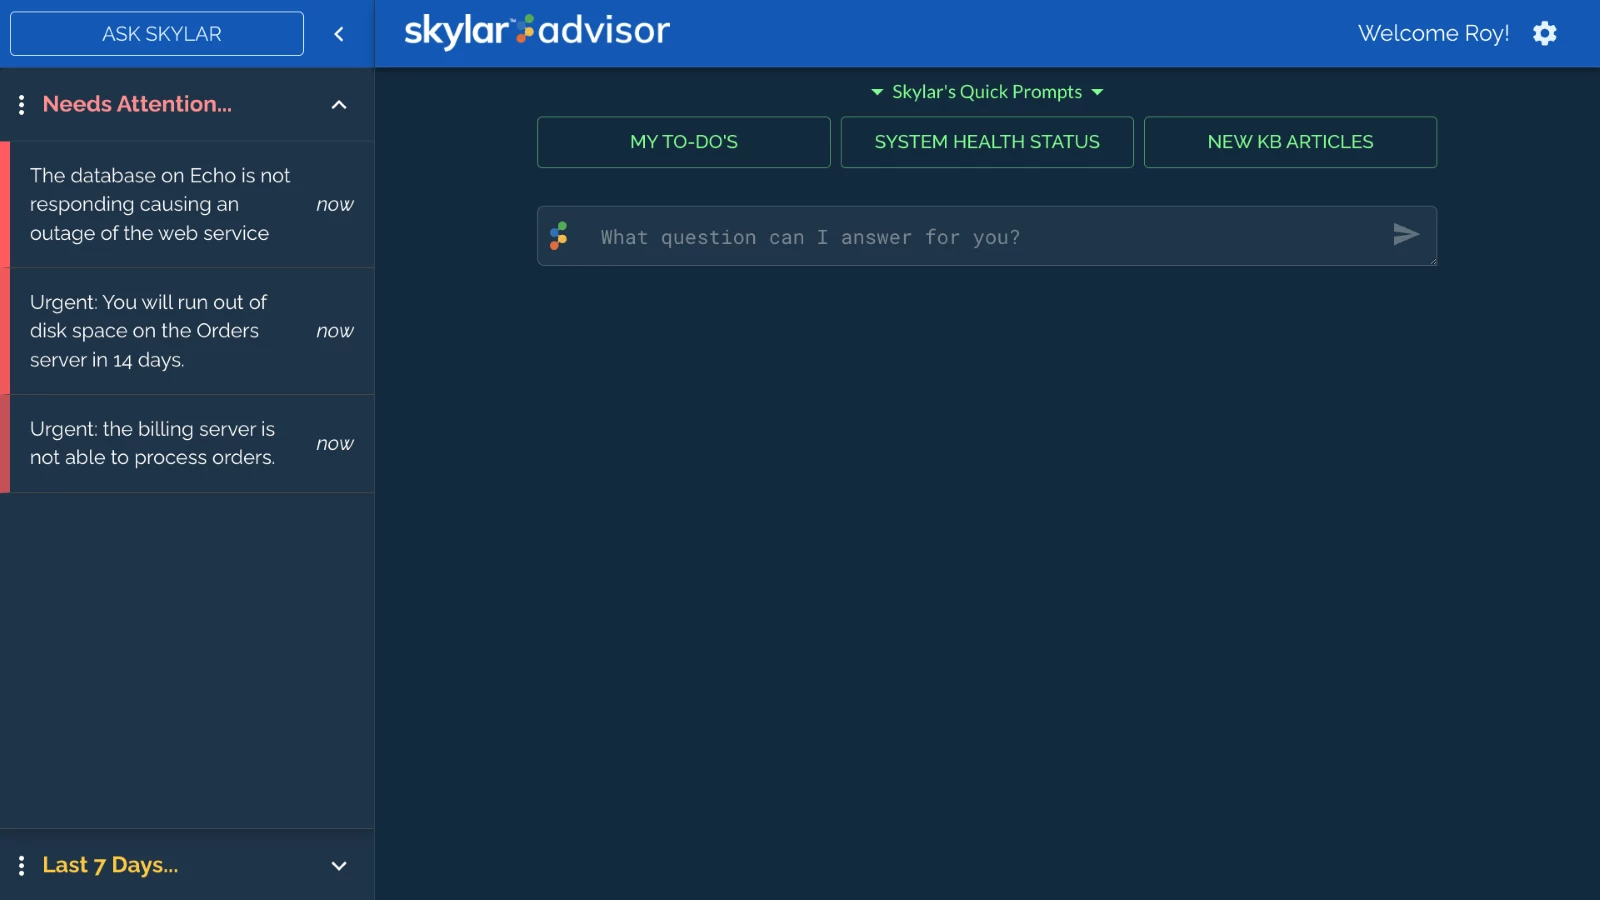Click the 'now' timestamp on the Echo alert
The height and width of the screenshot is (900, 1600).
[335, 204]
